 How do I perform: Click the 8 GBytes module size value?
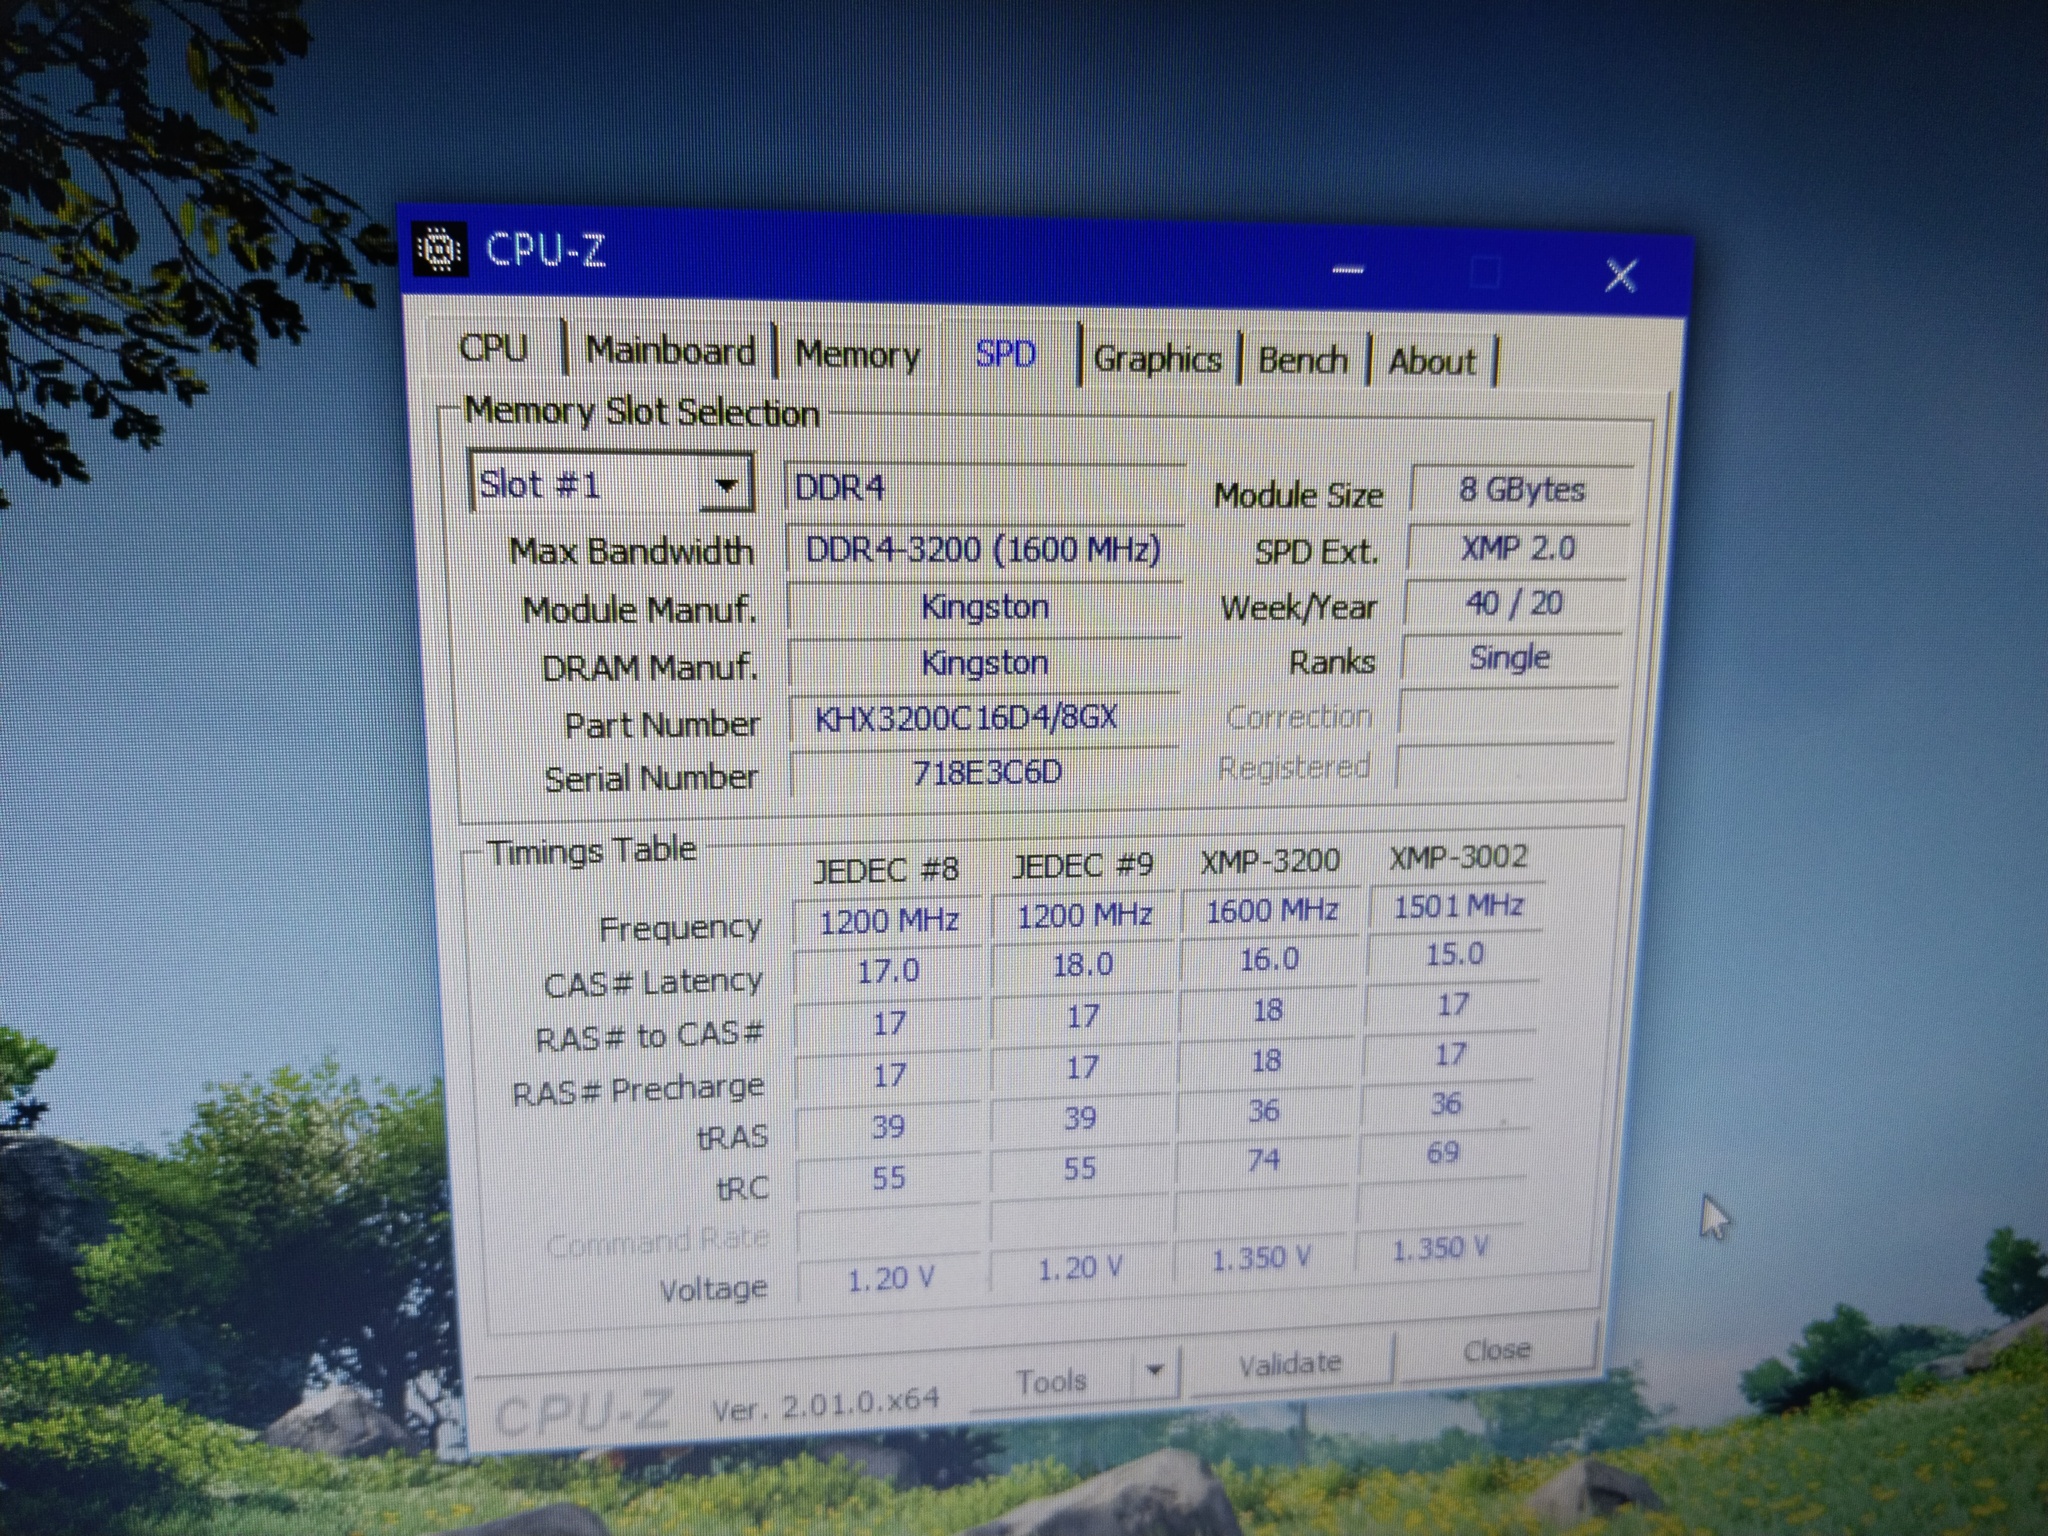[x=1521, y=490]
